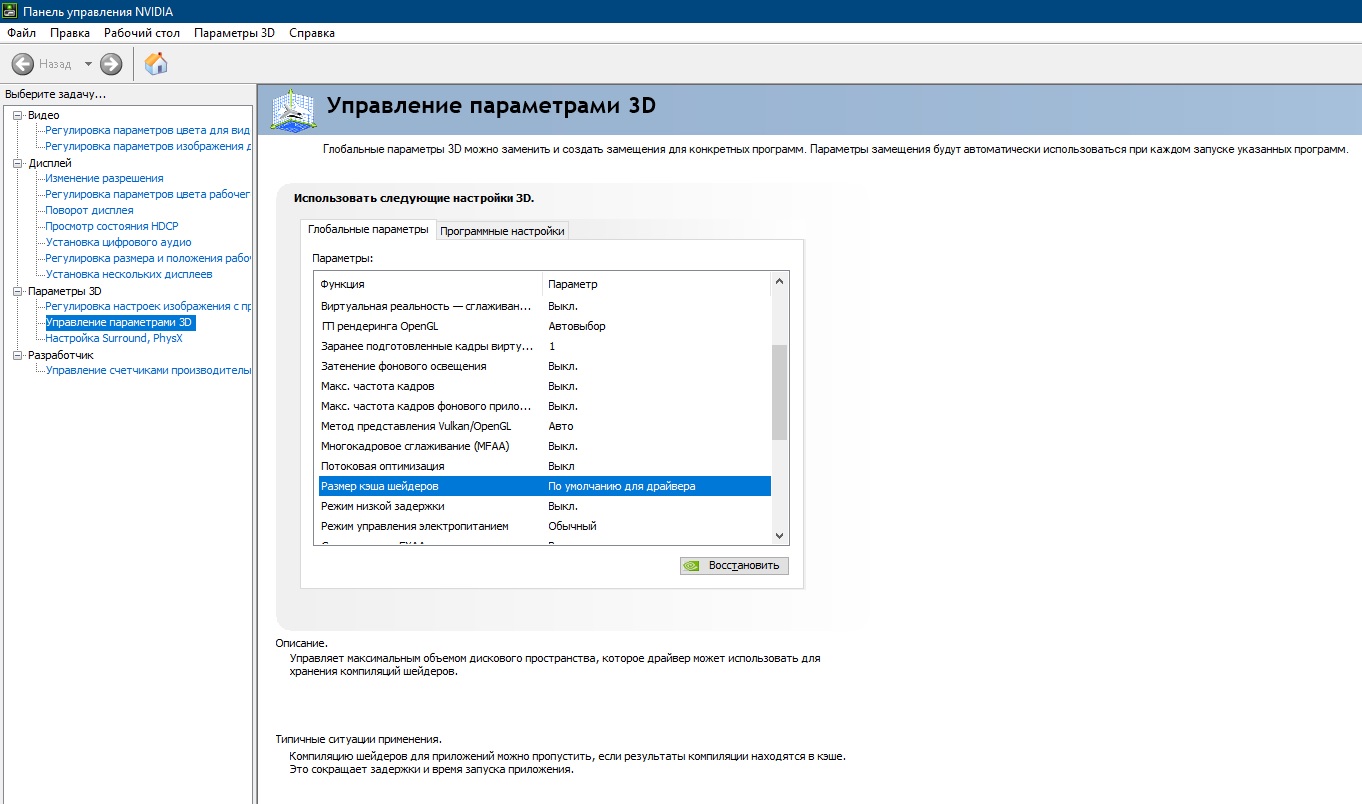Click the Восстановить button
The image size is (1362, 804).
click(734, 566)
